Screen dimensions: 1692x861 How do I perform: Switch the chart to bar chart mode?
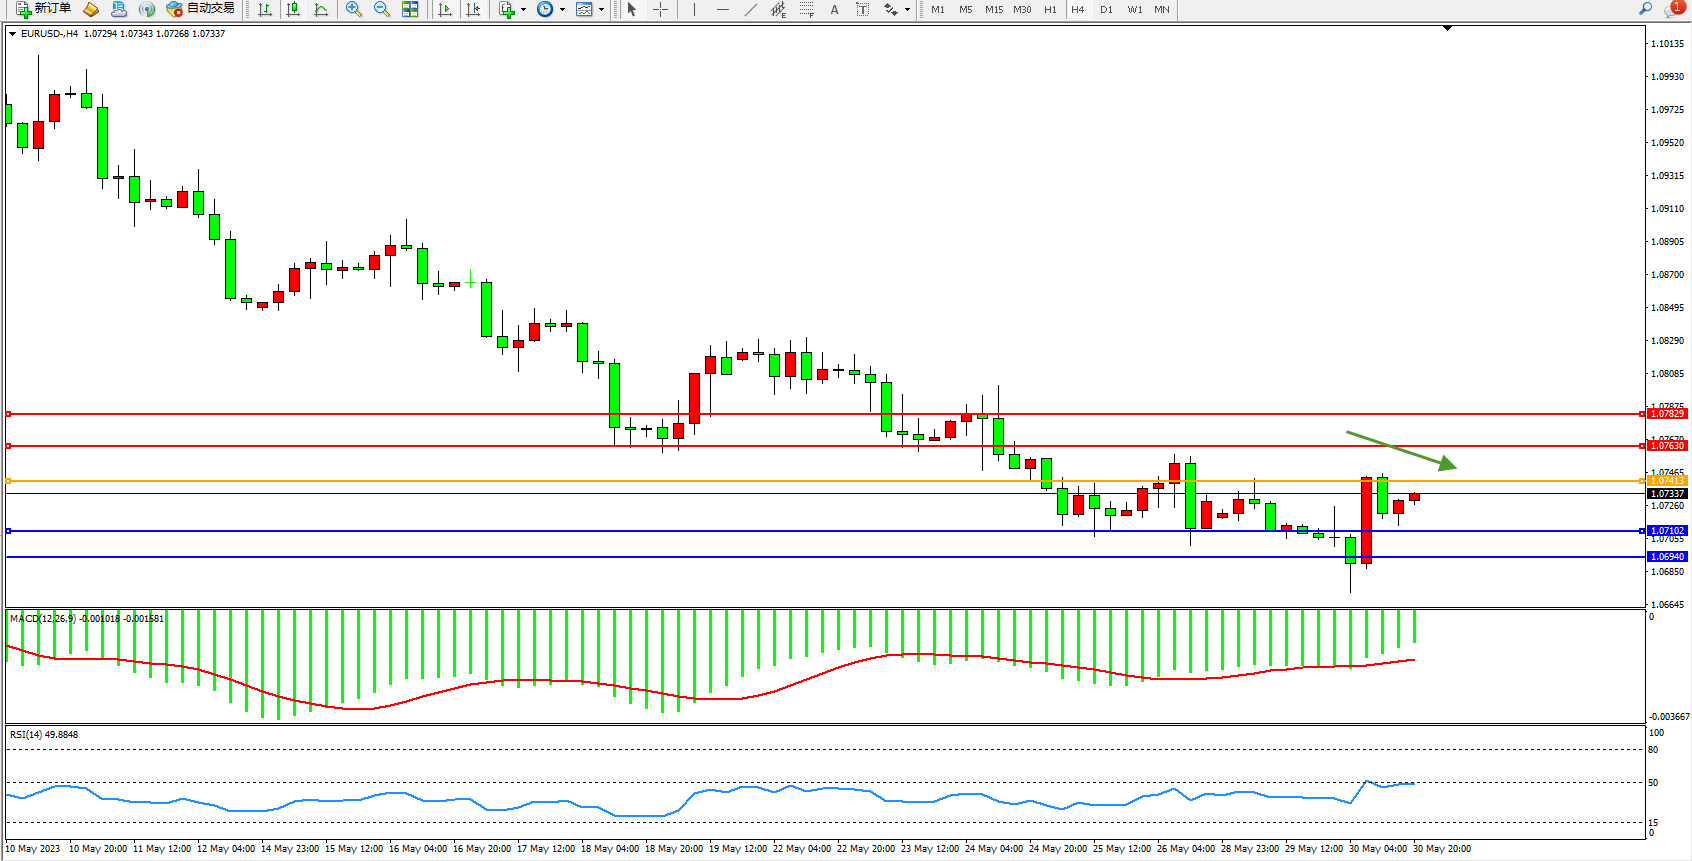tap(265, 9)
